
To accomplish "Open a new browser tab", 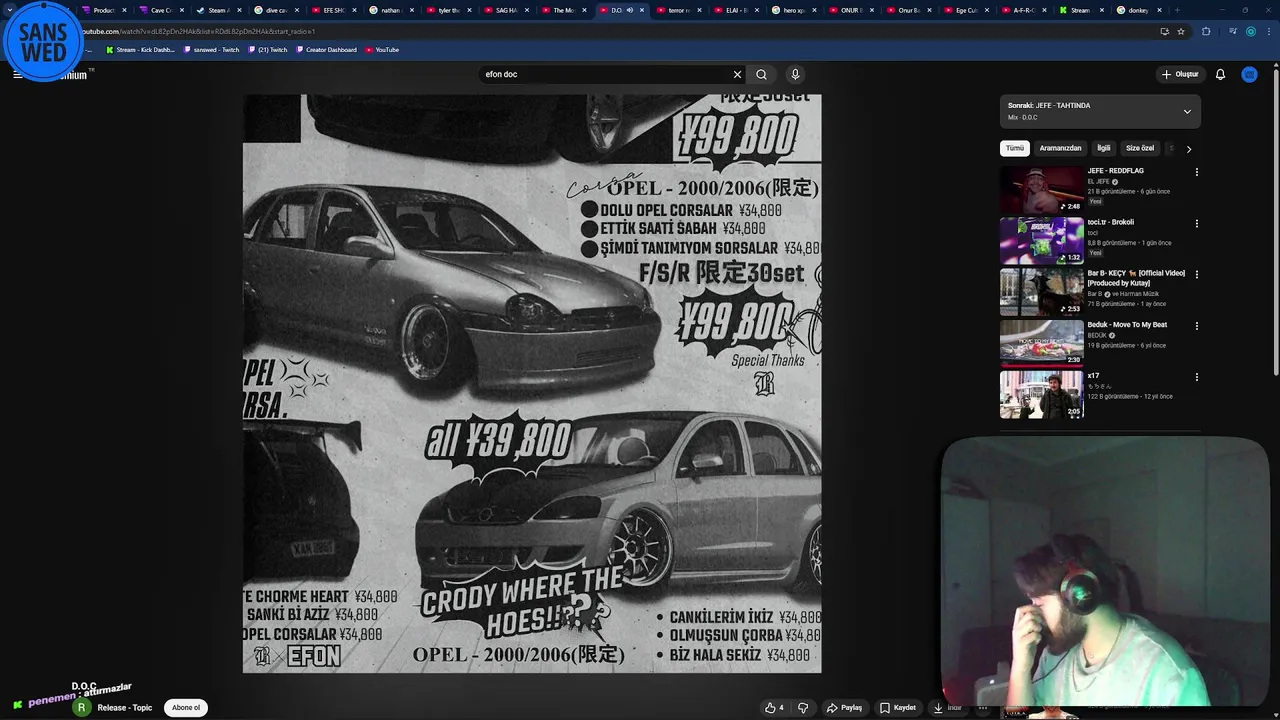I will [1177, 10].
